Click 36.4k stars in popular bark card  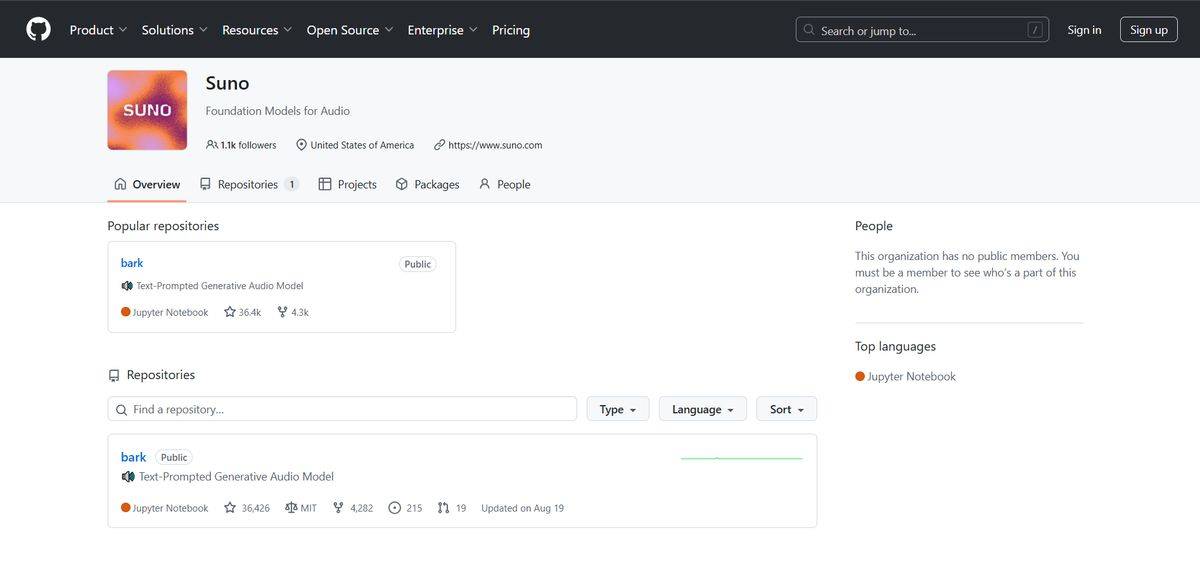242,312
